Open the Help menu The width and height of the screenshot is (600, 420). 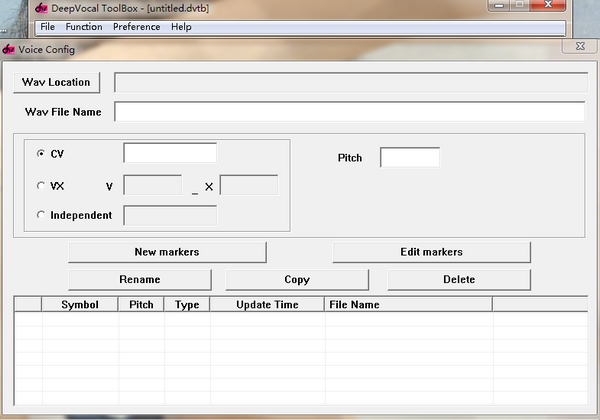181,27
